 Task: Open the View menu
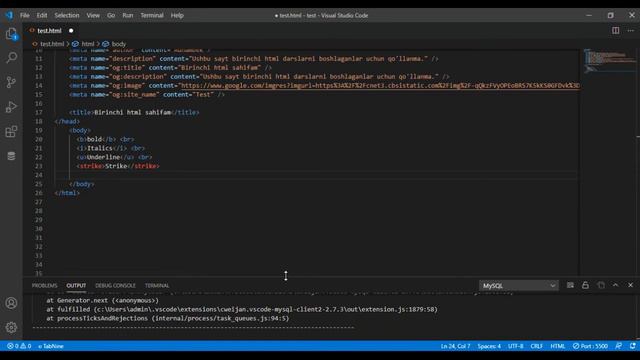(x=93, y=16)
